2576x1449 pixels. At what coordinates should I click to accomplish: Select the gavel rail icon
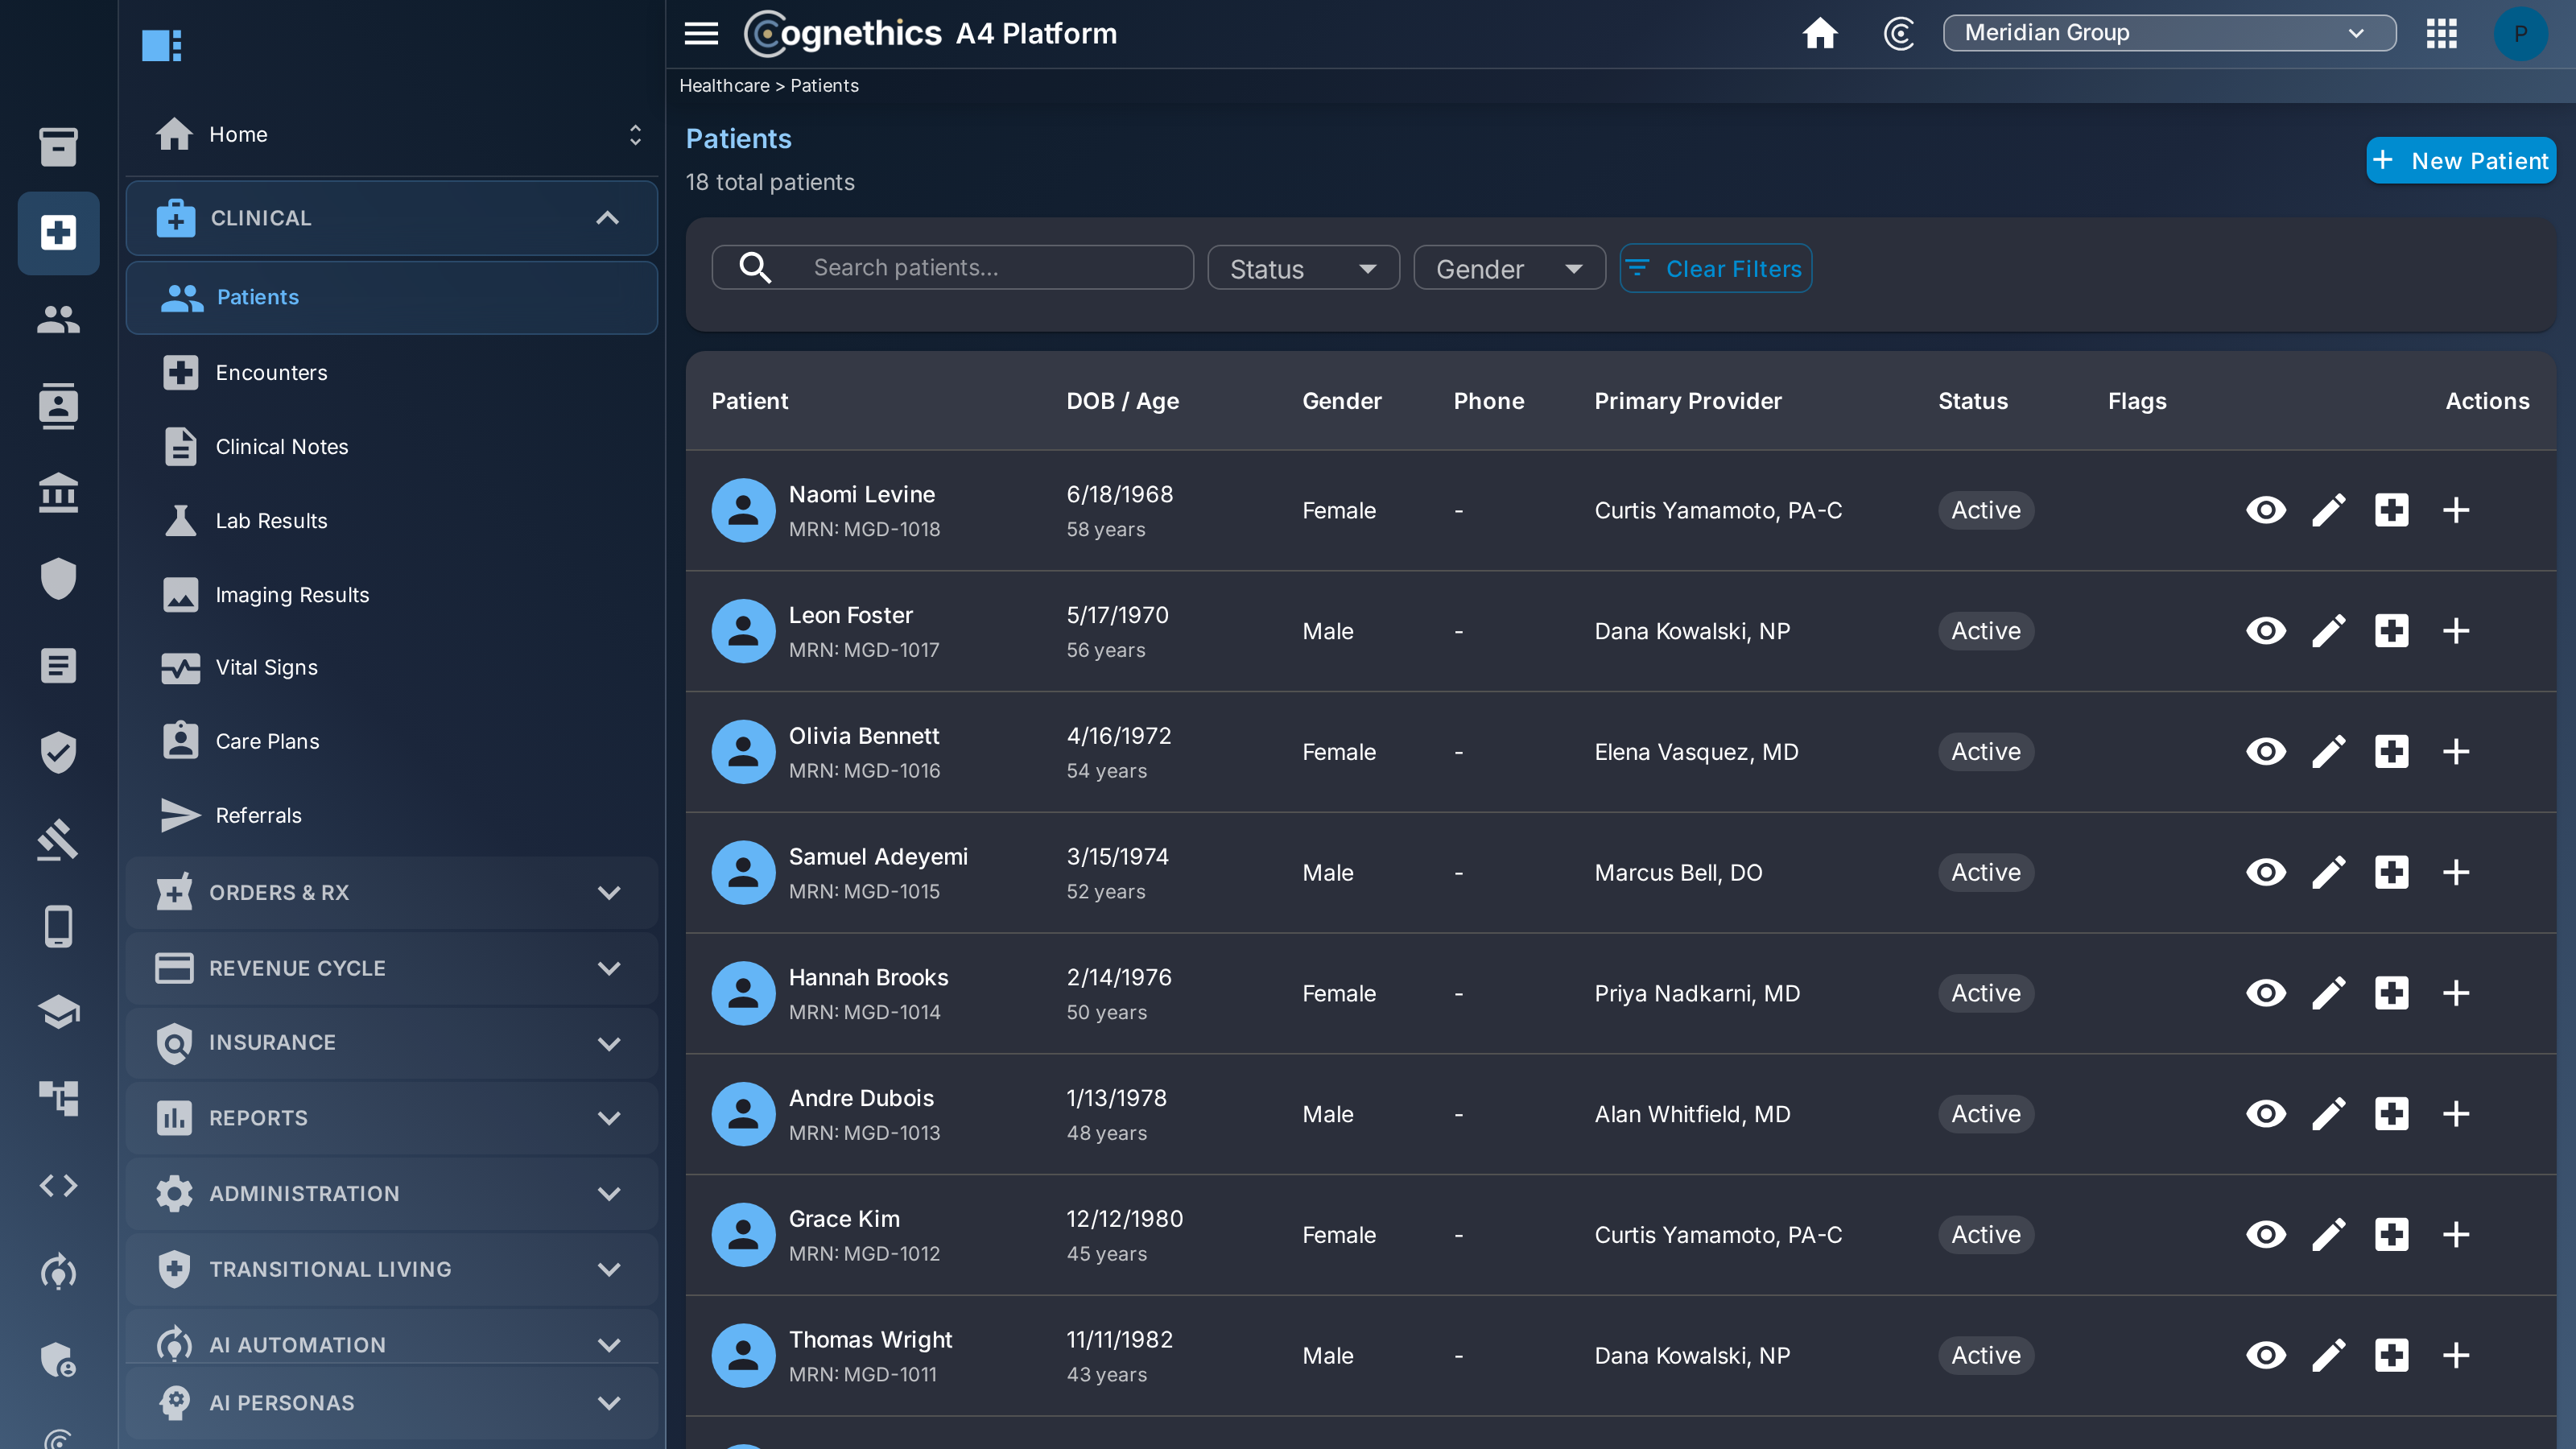point(58,839)
